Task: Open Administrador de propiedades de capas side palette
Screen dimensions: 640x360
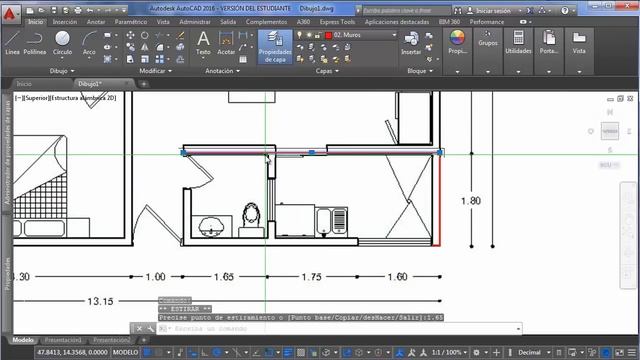Action: coord(7,153)
